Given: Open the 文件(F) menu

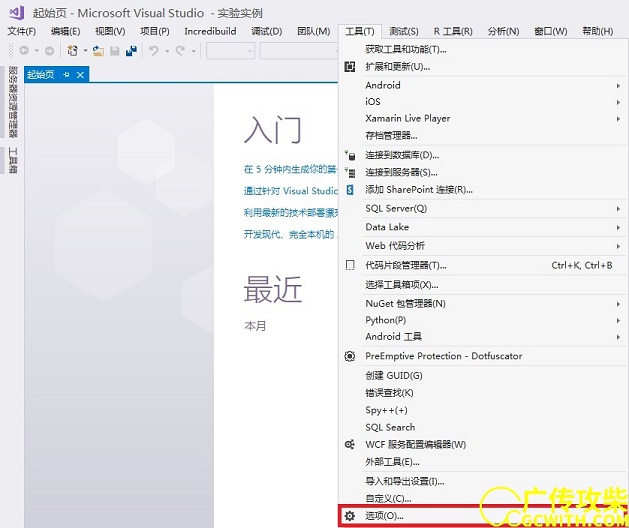Looking at the screenshot, I should (x=22, y=31).
